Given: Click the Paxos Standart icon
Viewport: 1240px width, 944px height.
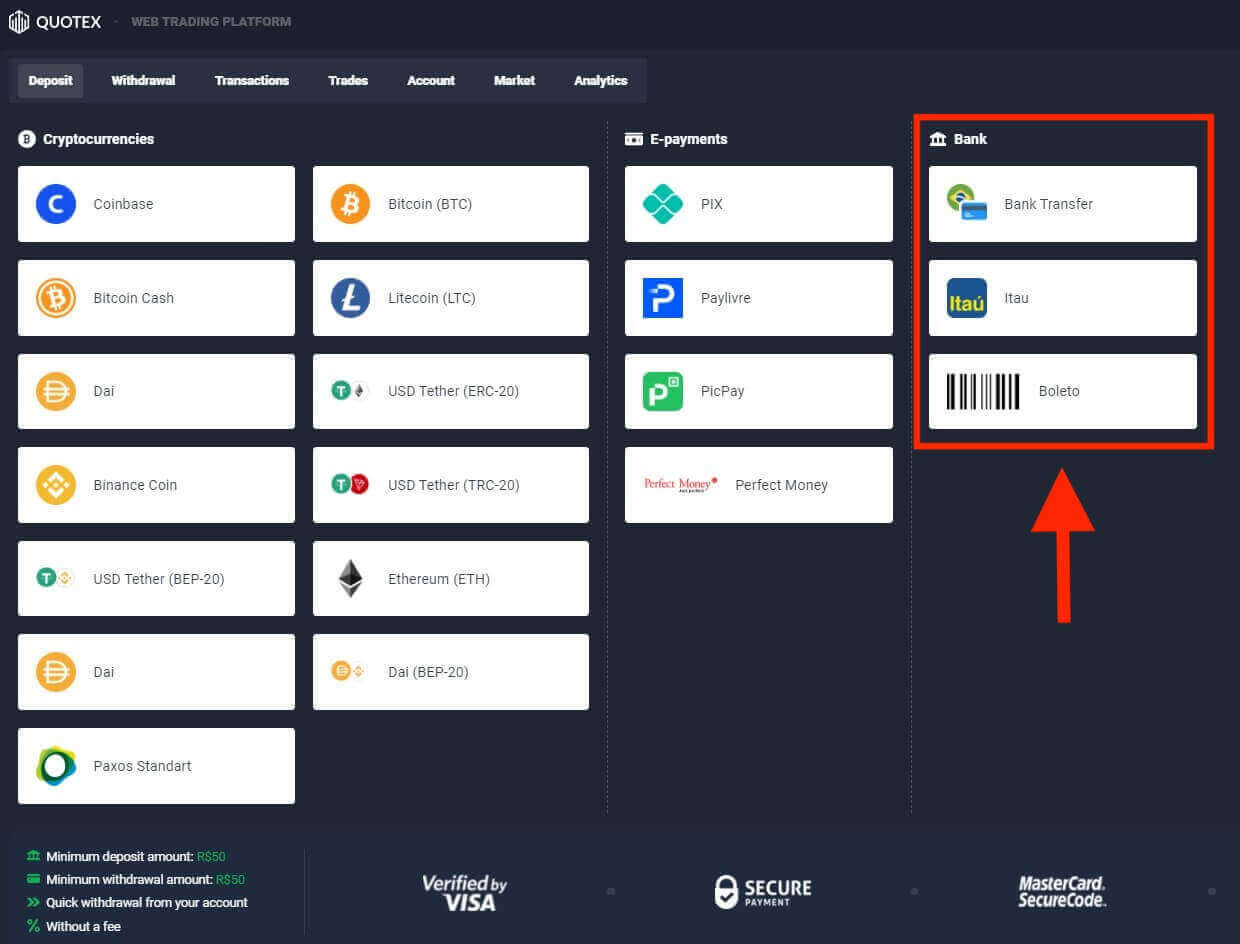Looking at the screenshot, I should (56, 766).
